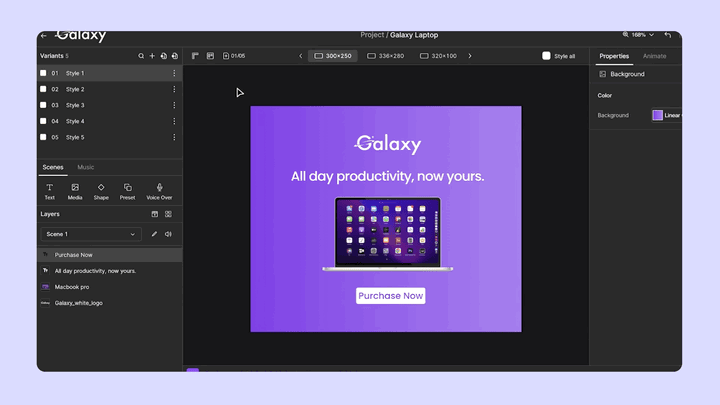This screenshot has width=720, height=405.
Task: Open the Animate tab
Action: 654,56
